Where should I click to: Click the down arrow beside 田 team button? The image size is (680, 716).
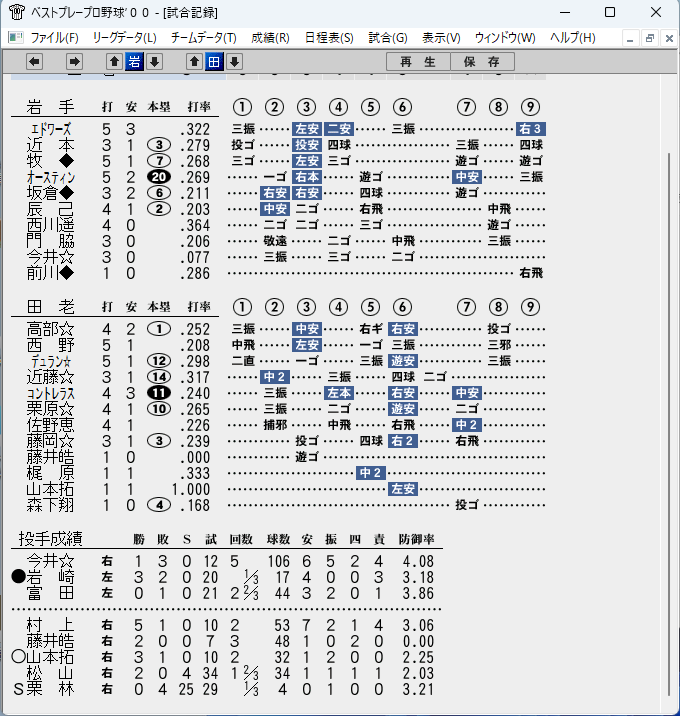(x=234, y=62)
